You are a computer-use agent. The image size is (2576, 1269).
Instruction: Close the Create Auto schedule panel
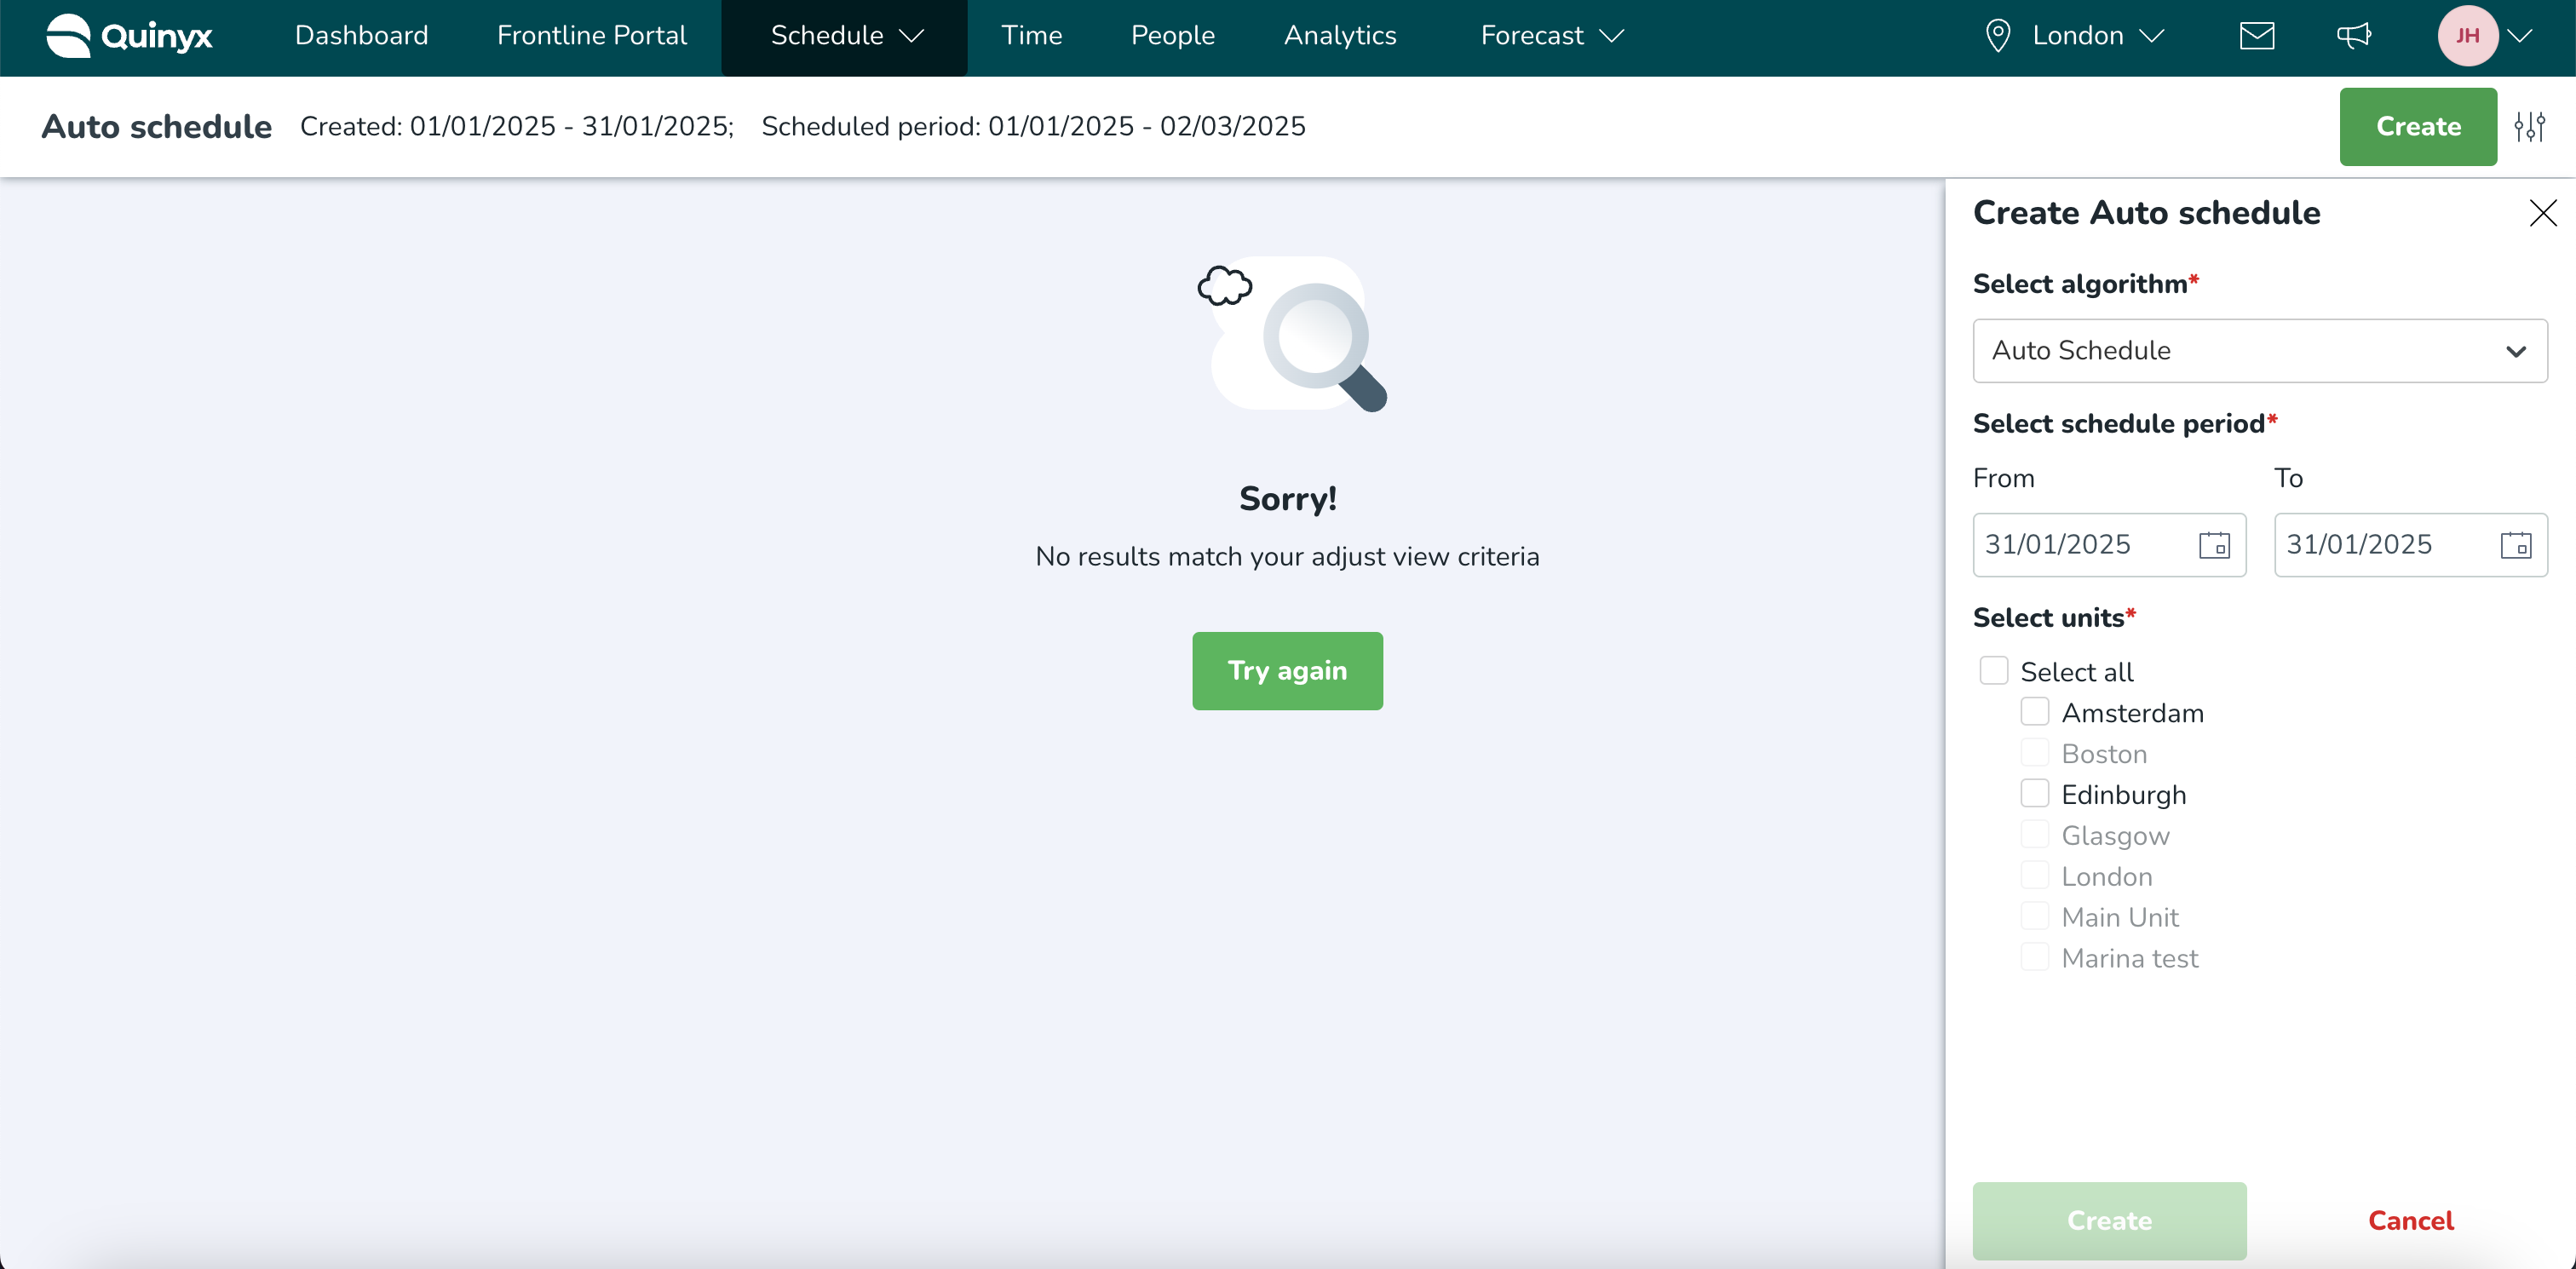[x=2543, y=213]
